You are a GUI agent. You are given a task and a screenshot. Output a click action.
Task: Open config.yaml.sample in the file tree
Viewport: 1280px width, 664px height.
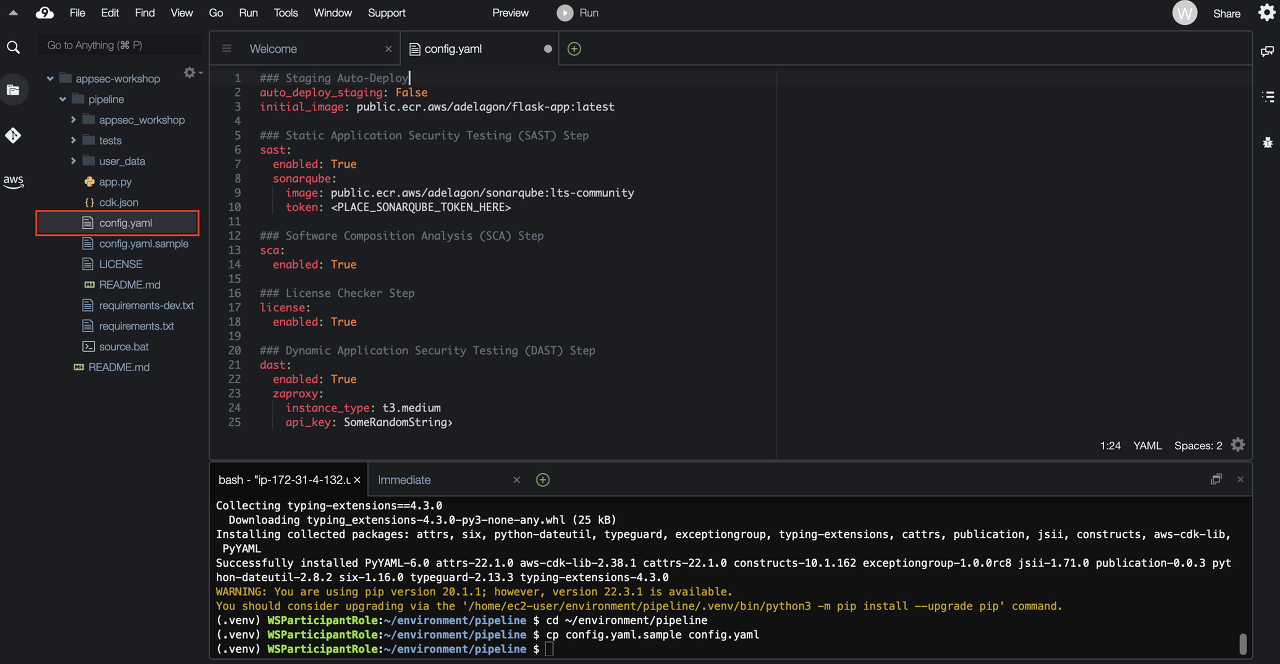tap(143, 244)
